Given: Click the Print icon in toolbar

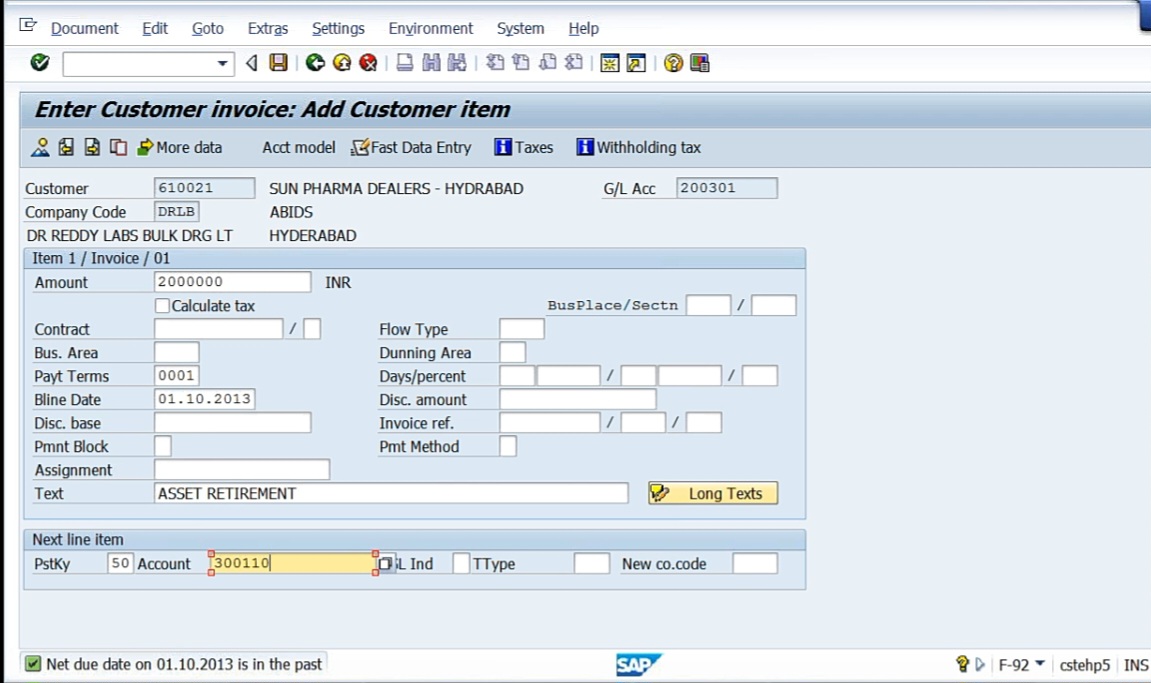Looking at the screenshot, I should point(404,63).
